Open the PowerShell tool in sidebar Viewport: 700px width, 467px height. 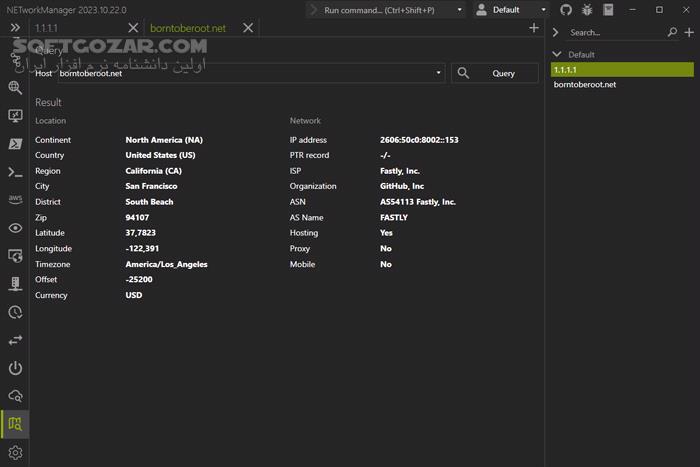15,144
